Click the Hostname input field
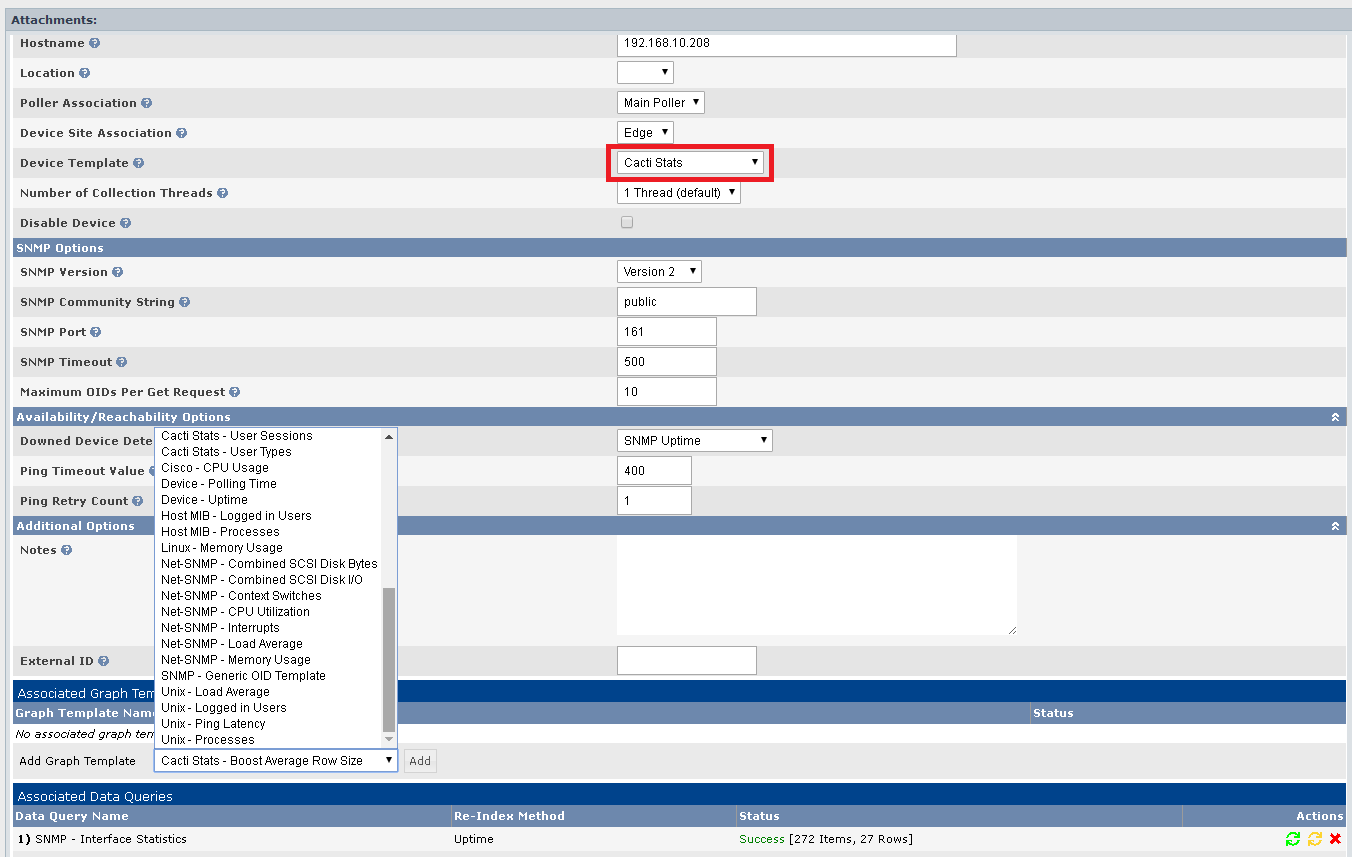Image resolution: width=1352 pixels, height=857 pixels. pos(787,44)
